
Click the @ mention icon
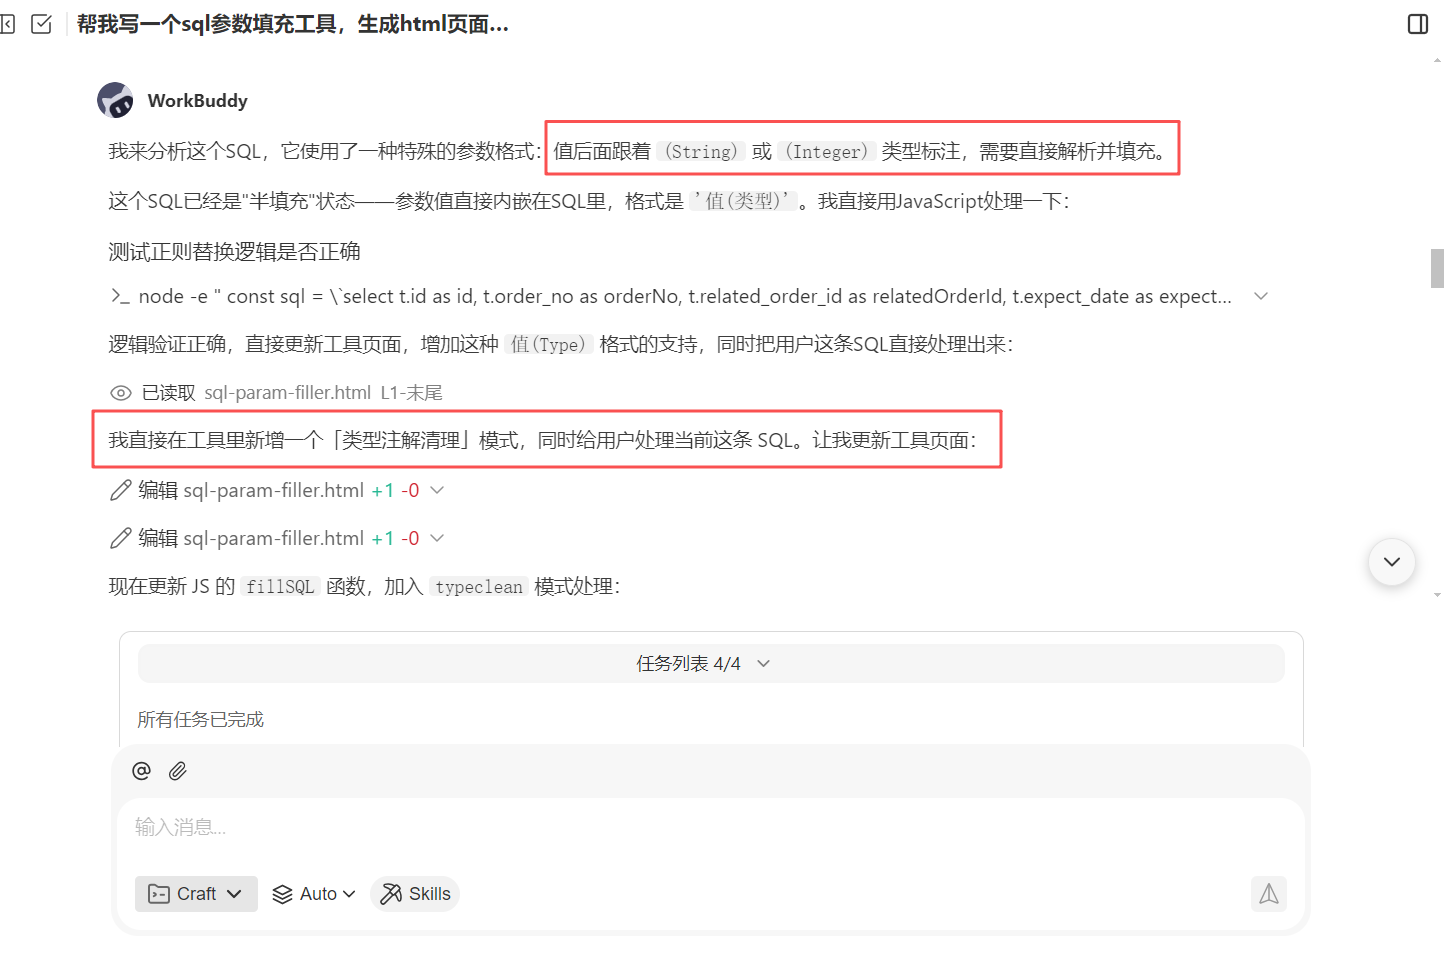coord(141,771)
